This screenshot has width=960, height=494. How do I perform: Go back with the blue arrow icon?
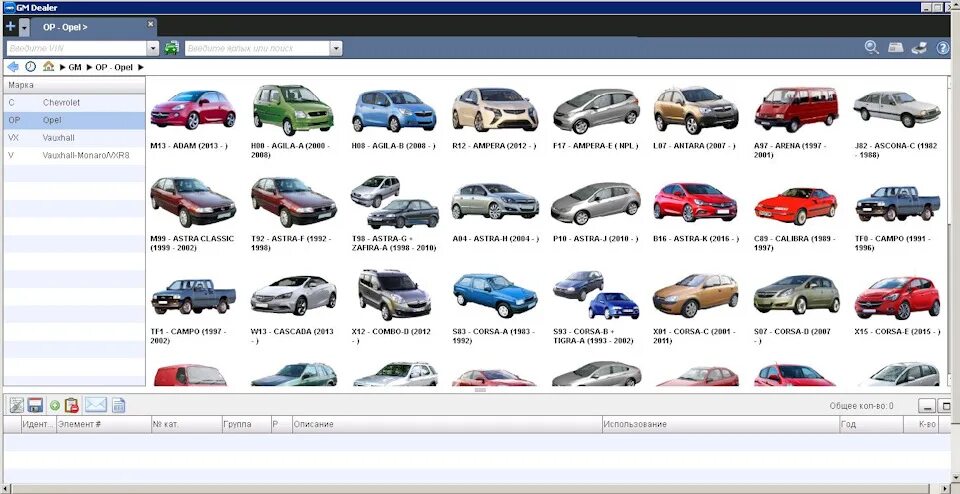coord(12,67)
